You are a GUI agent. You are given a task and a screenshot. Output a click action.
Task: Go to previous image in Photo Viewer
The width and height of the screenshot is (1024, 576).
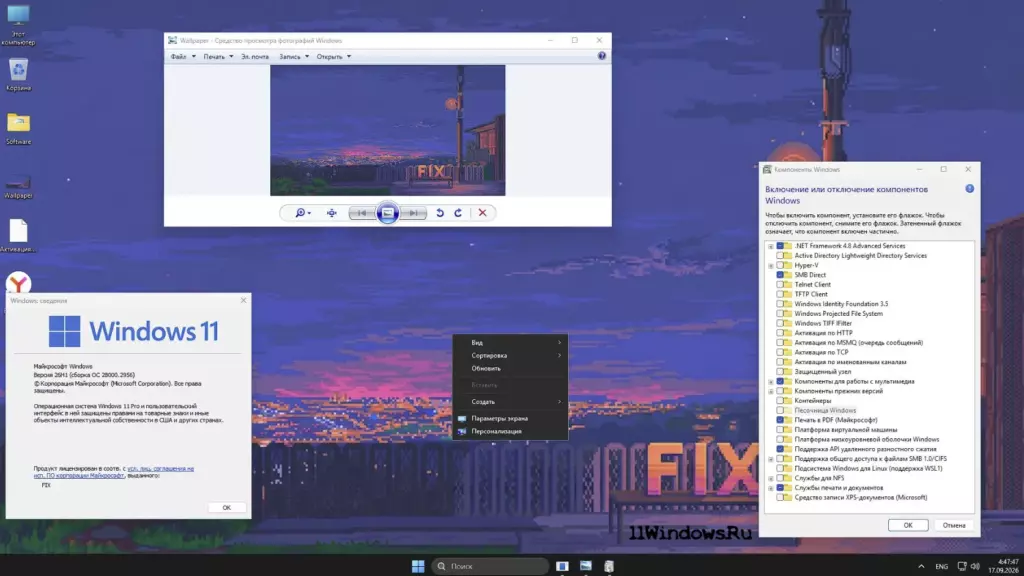[x=361, y=213]
